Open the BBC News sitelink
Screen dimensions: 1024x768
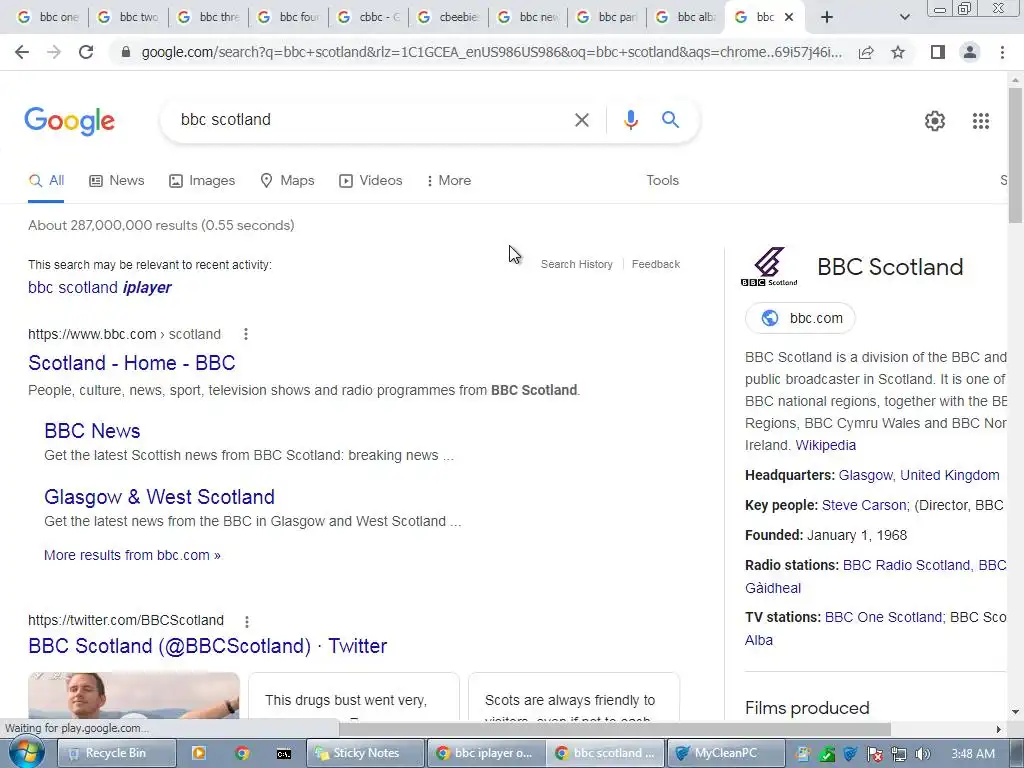click(x=92, y=431)
